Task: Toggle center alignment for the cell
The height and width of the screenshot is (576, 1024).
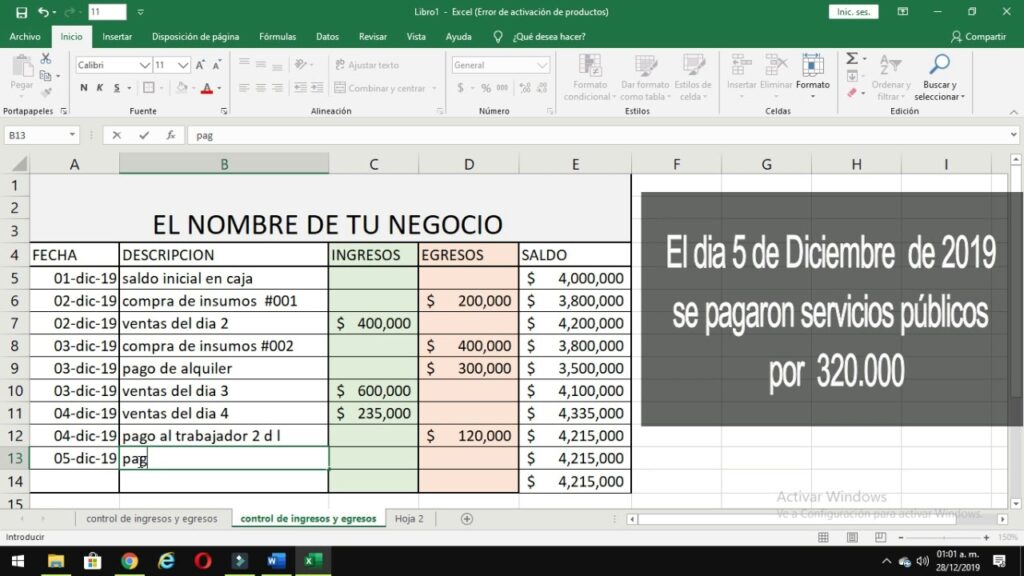Action: 261,85
